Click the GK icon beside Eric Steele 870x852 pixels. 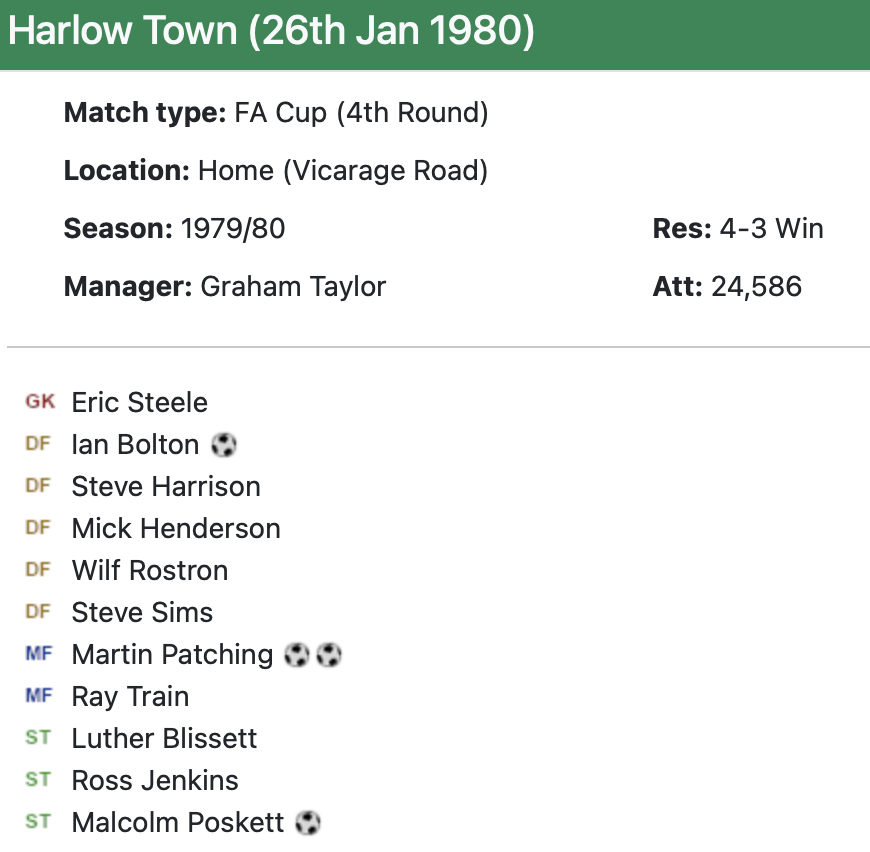[x=40, y=402]
